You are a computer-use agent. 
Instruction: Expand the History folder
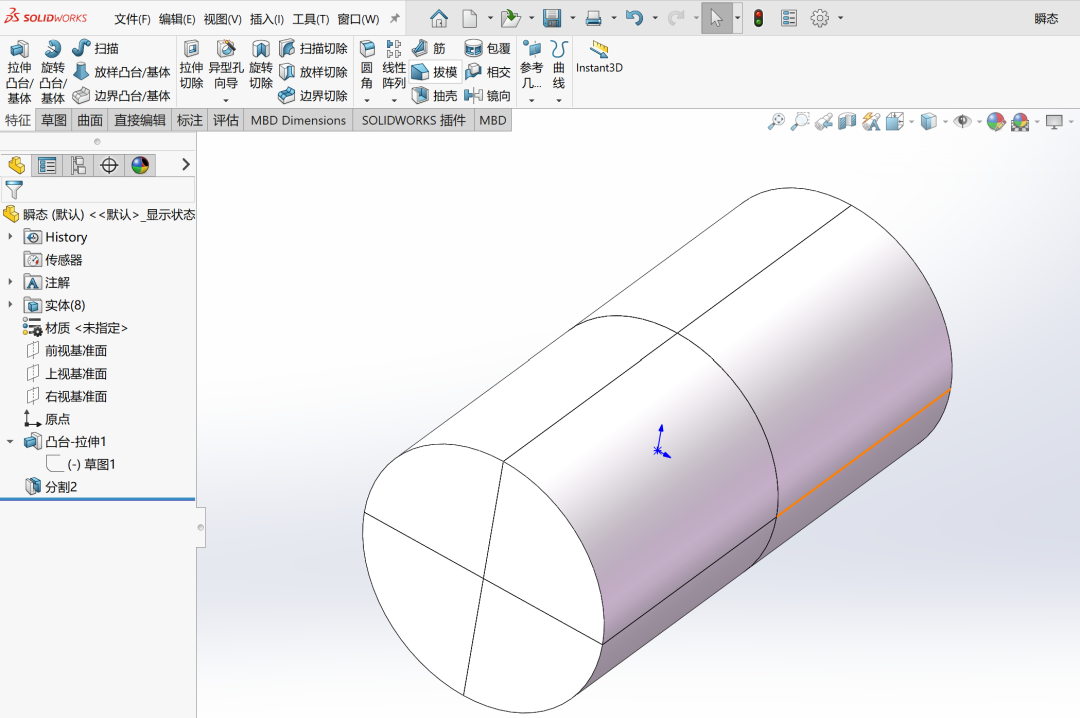click(10, 236)
